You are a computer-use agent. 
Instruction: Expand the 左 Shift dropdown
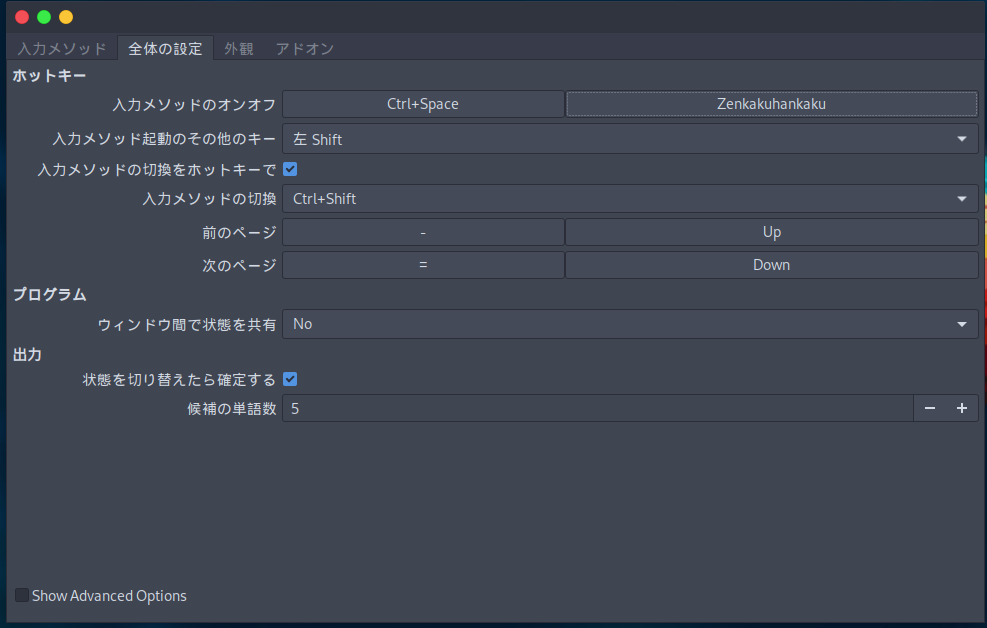pos(630,139)
